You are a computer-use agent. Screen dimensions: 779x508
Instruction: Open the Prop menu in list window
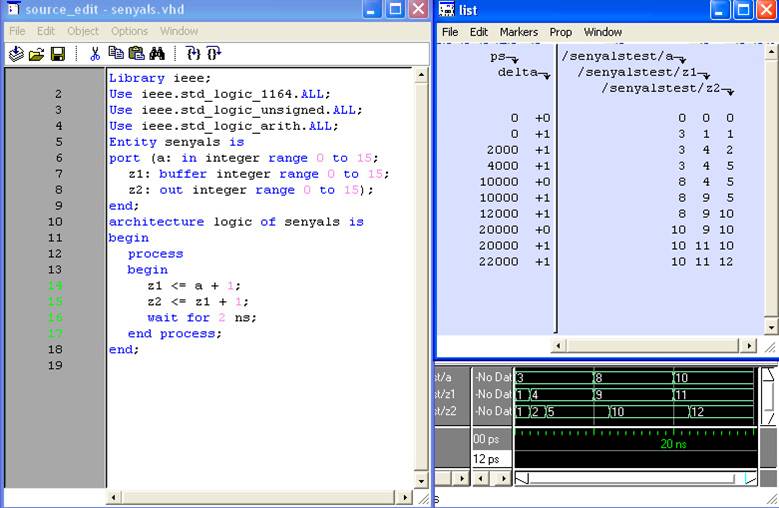point(560,32)
